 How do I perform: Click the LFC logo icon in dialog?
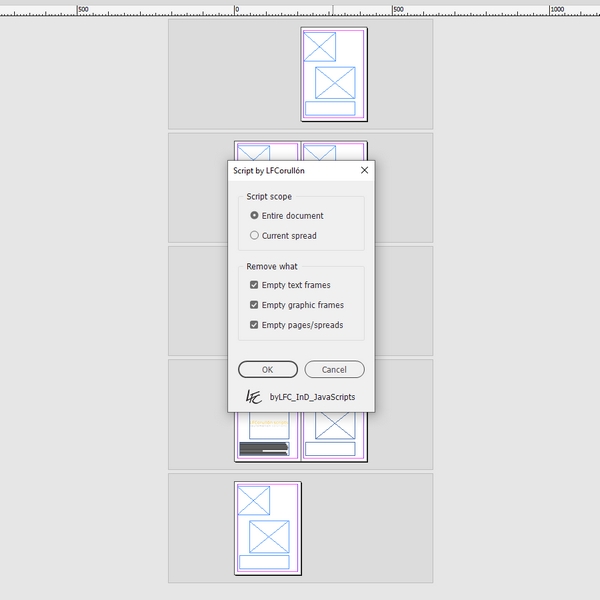coord(254,397)
